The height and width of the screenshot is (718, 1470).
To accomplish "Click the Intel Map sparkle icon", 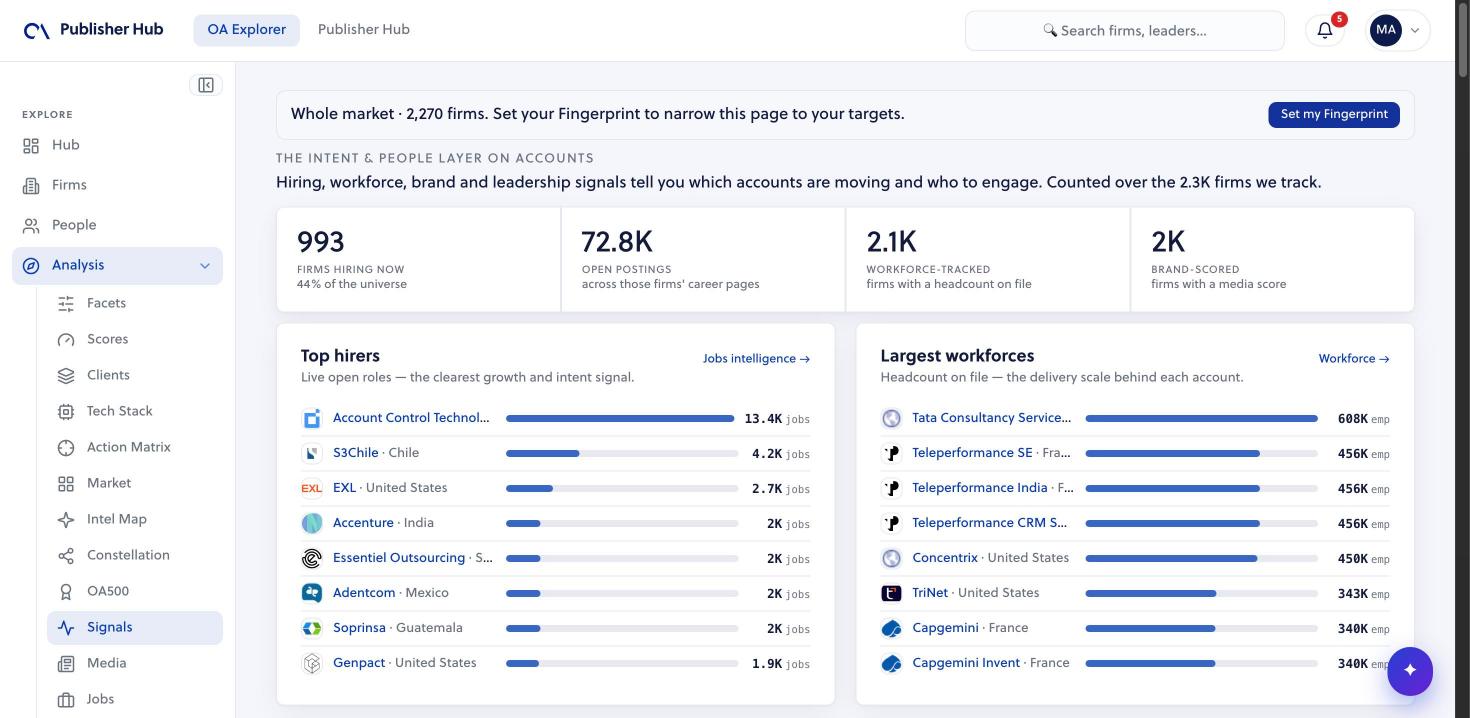I will pyautogui.click(x=66, y=519).
